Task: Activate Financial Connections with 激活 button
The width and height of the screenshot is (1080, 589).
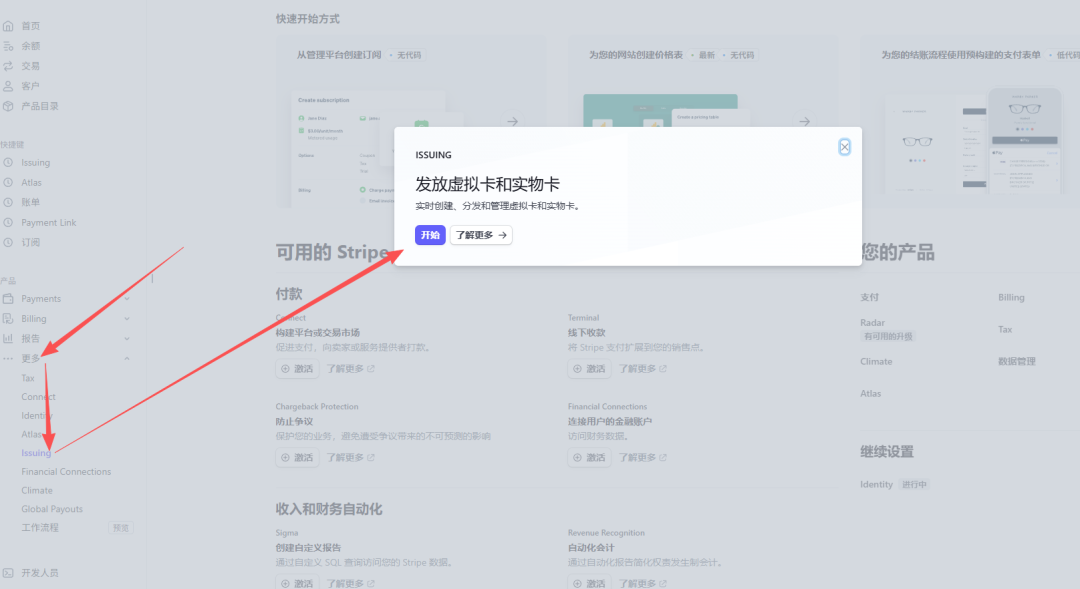Action: (589, 457)
